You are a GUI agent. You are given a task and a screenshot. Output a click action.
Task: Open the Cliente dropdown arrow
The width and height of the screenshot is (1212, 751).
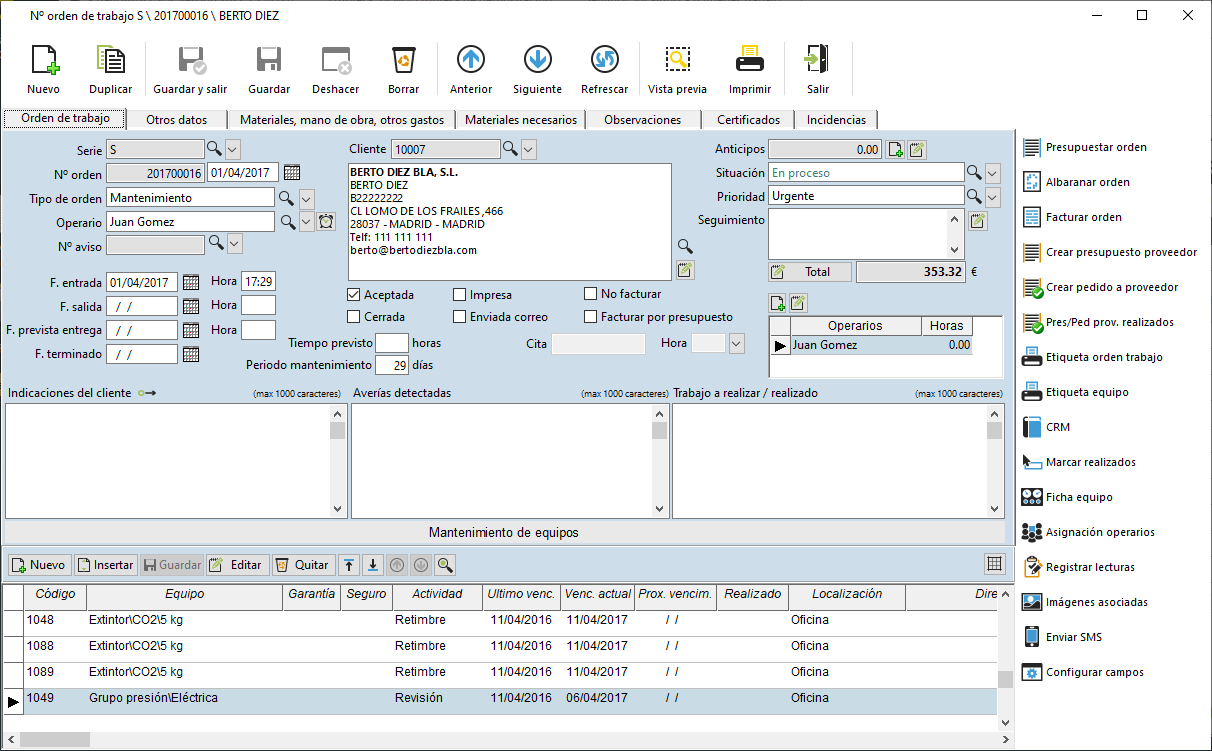(x=529, y=150)
